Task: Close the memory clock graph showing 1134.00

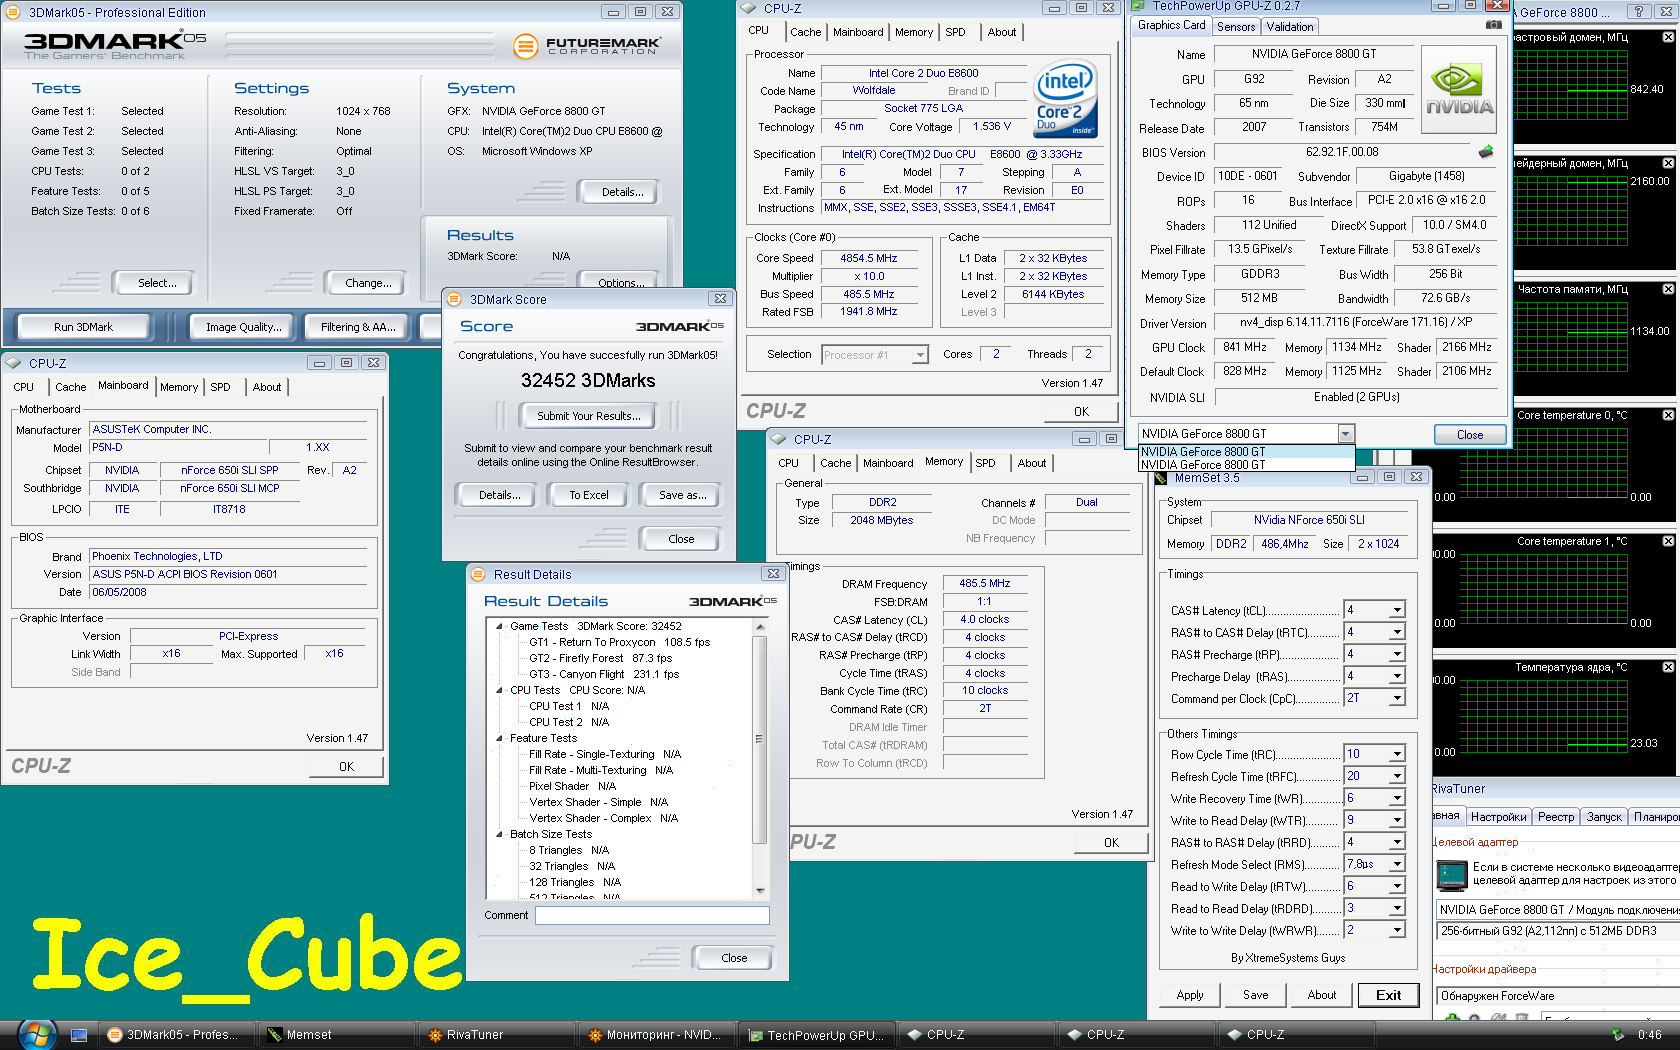Action: [x=1668, y=289]
